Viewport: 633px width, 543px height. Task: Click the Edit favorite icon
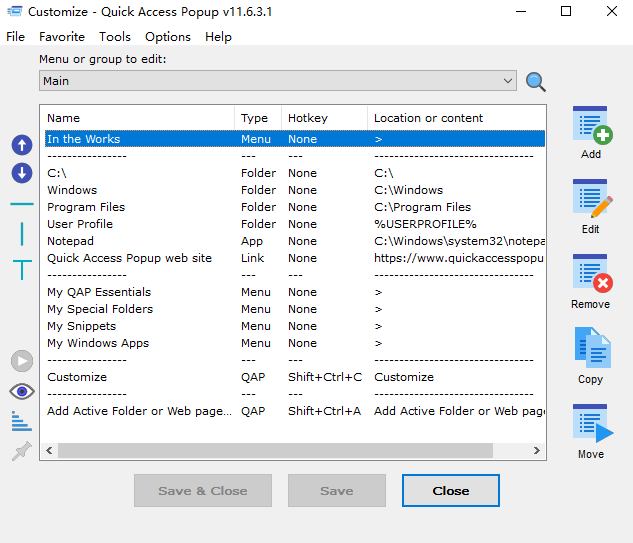click(590, 199)
